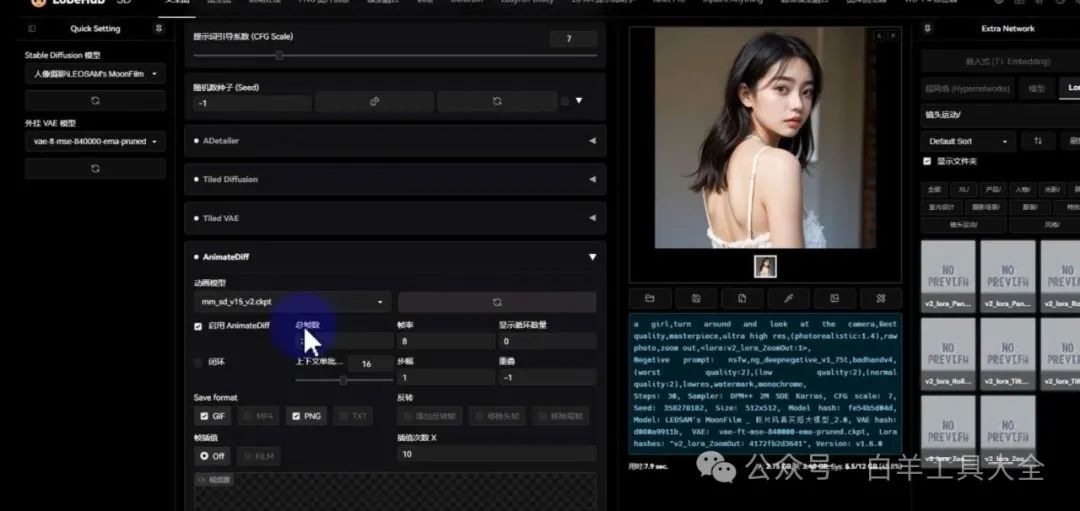Click the 显示循环数量 field showing 0
The width and height of the screenshot is (1080, 511).
point(548,340)
